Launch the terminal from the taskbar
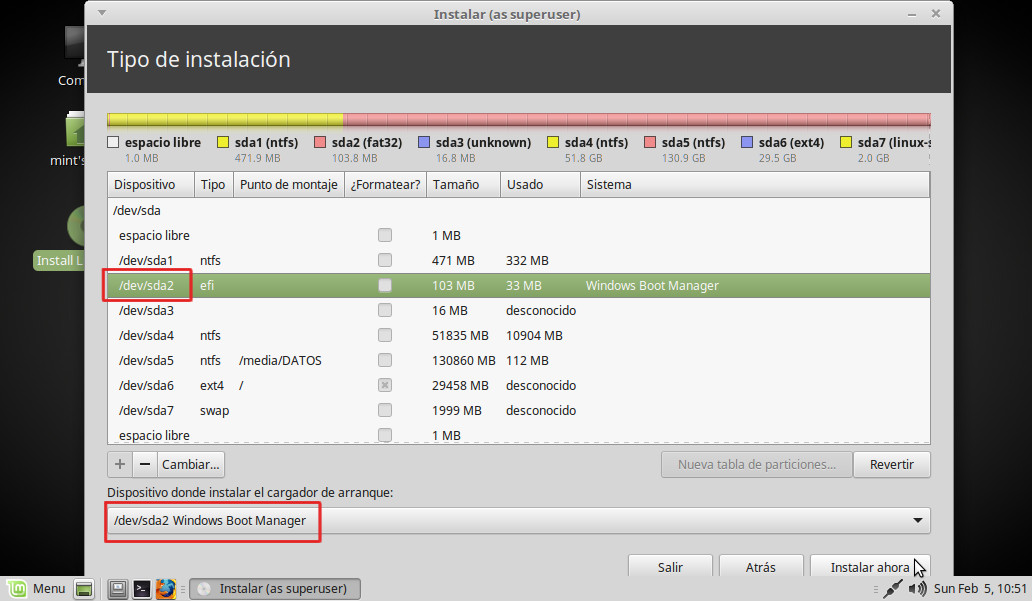This screenshot has width=1032, height=601. point(142,589)
